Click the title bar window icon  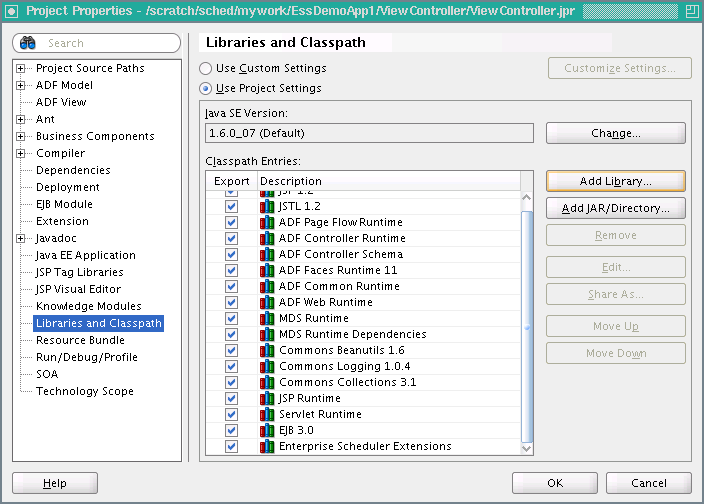[11, 11]
